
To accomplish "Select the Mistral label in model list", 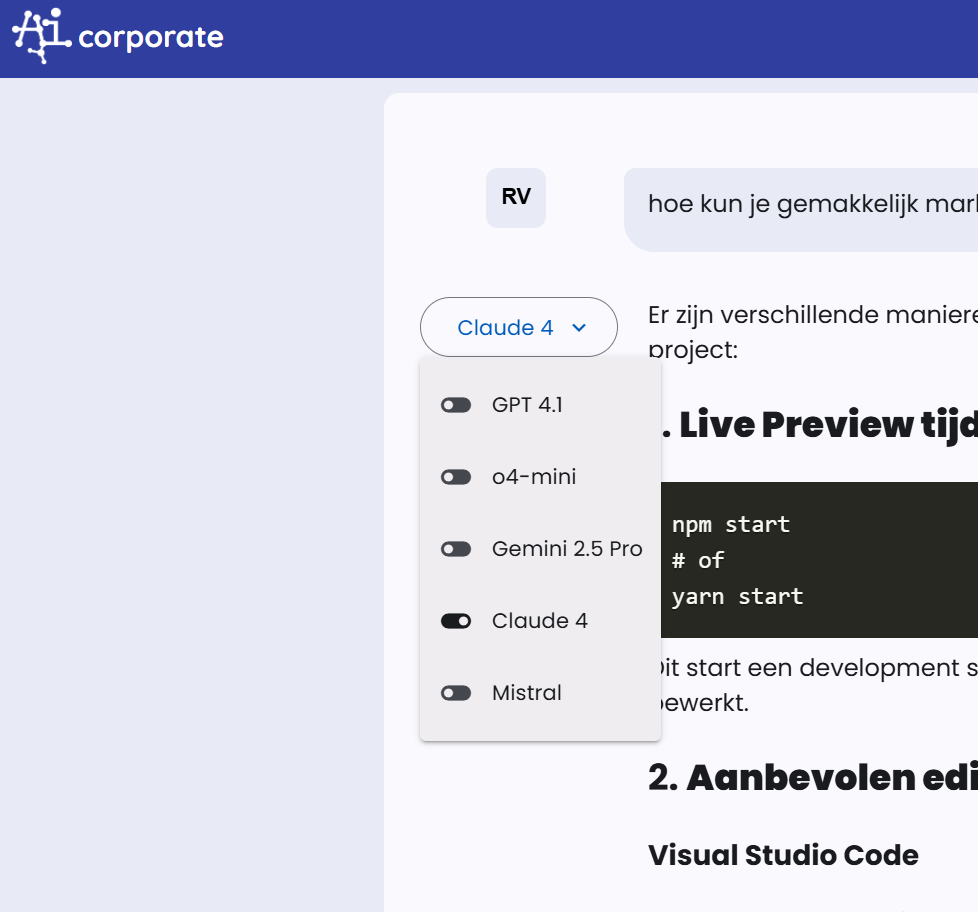I will click(x=527, y=693).
